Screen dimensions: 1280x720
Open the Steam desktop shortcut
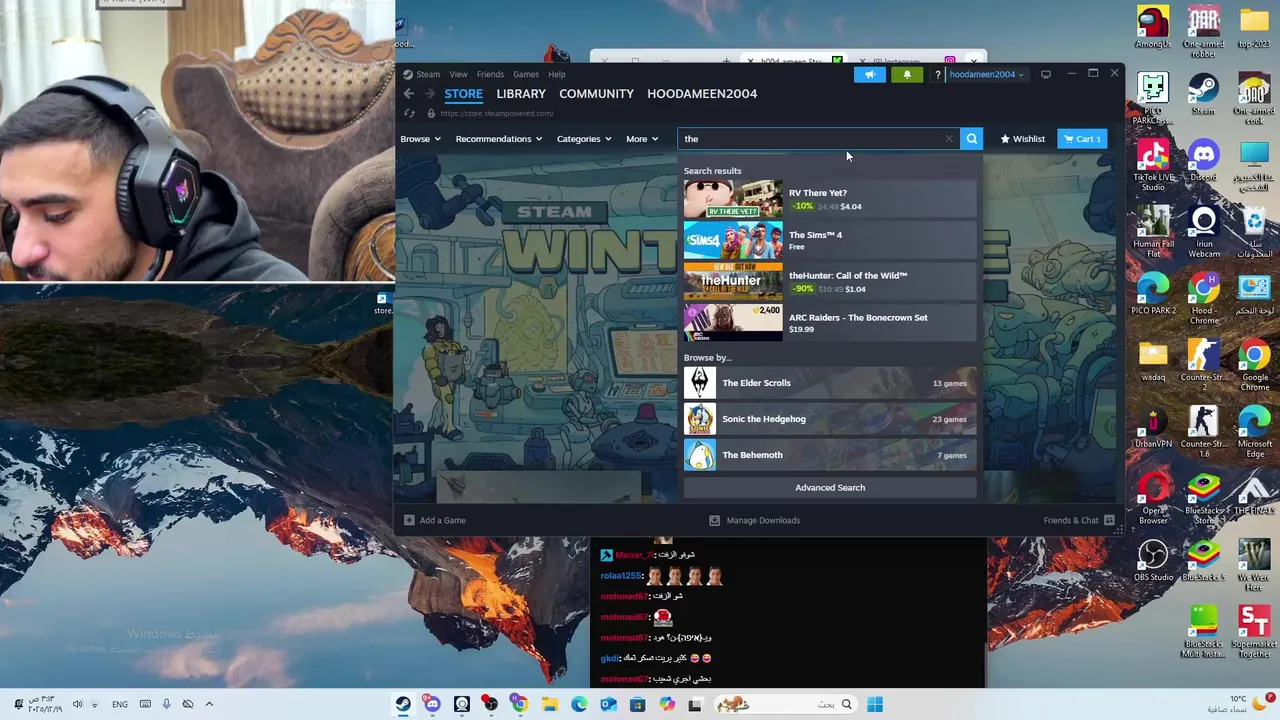tap(1203, 95)
